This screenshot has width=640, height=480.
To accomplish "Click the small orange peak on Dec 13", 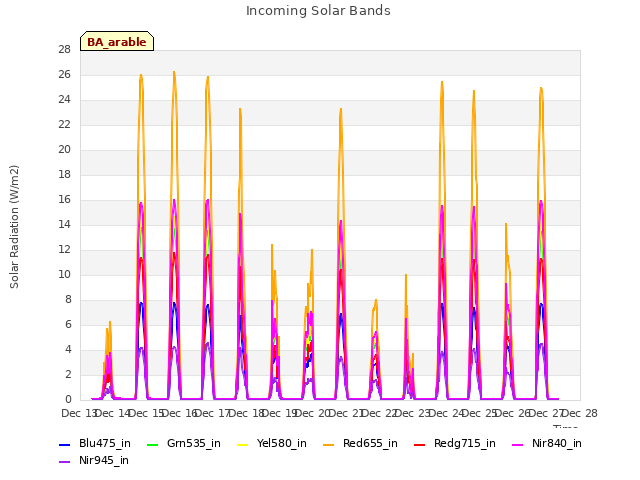I will 110,322.
